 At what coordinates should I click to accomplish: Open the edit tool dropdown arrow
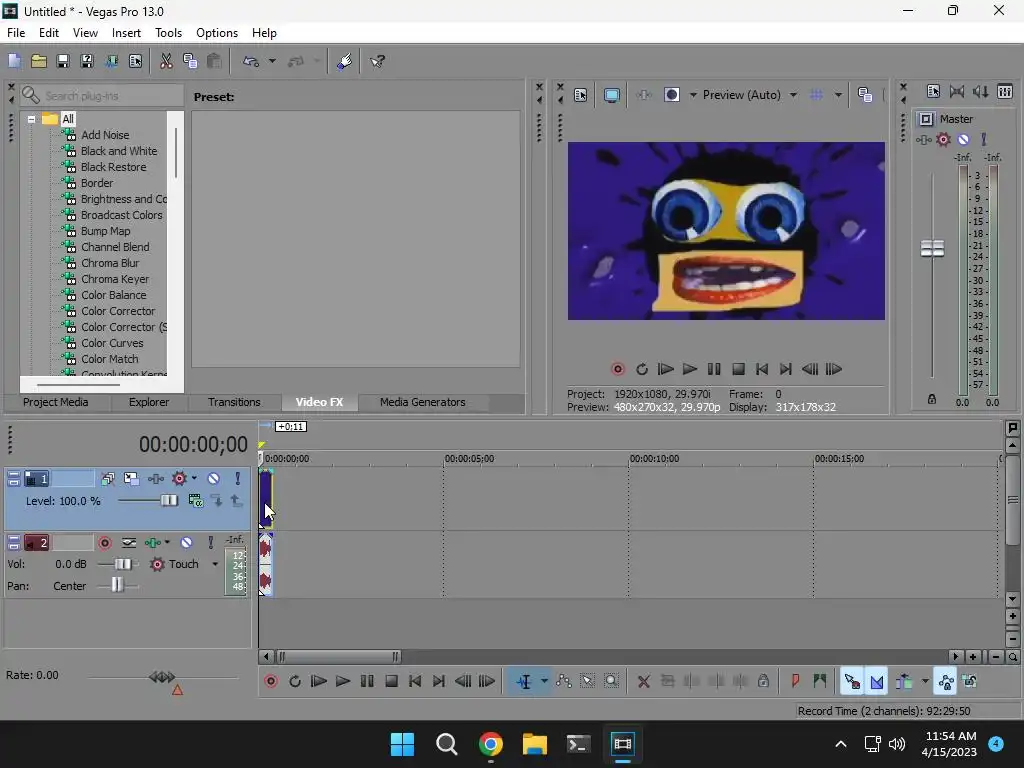[x=544, y=682]
